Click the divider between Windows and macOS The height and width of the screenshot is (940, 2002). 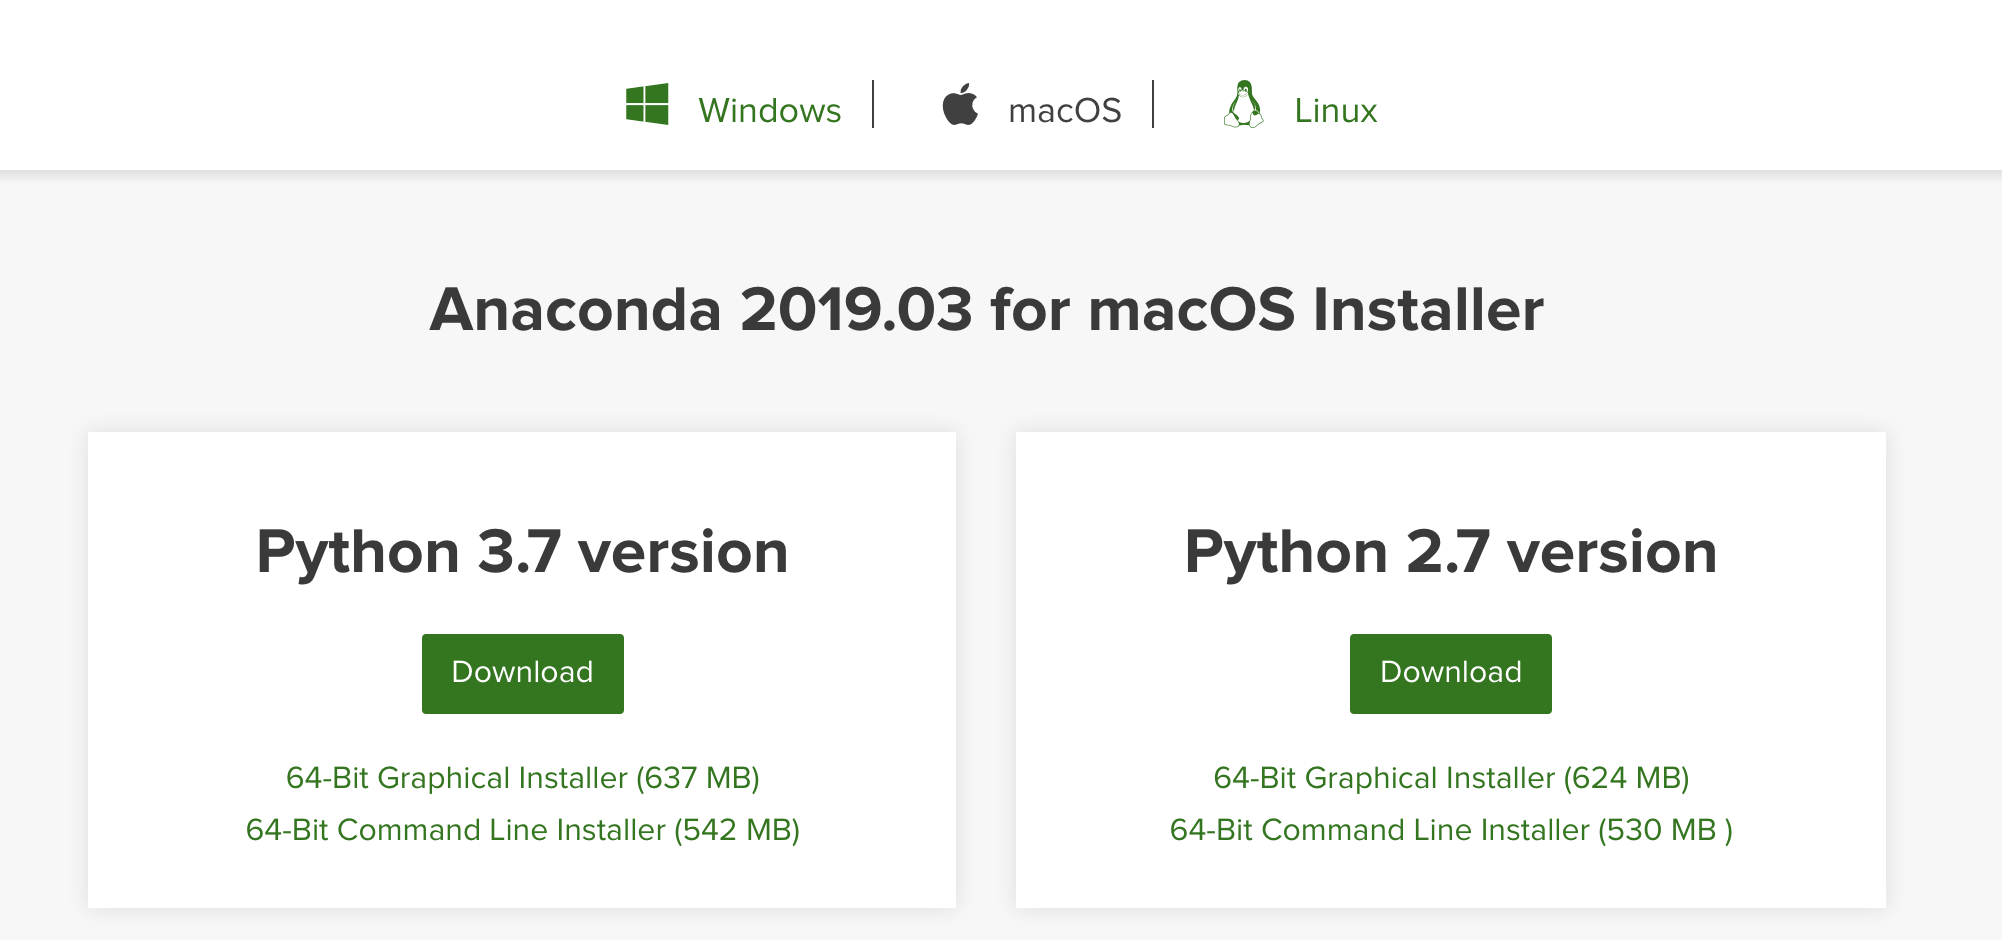point(873,104)
